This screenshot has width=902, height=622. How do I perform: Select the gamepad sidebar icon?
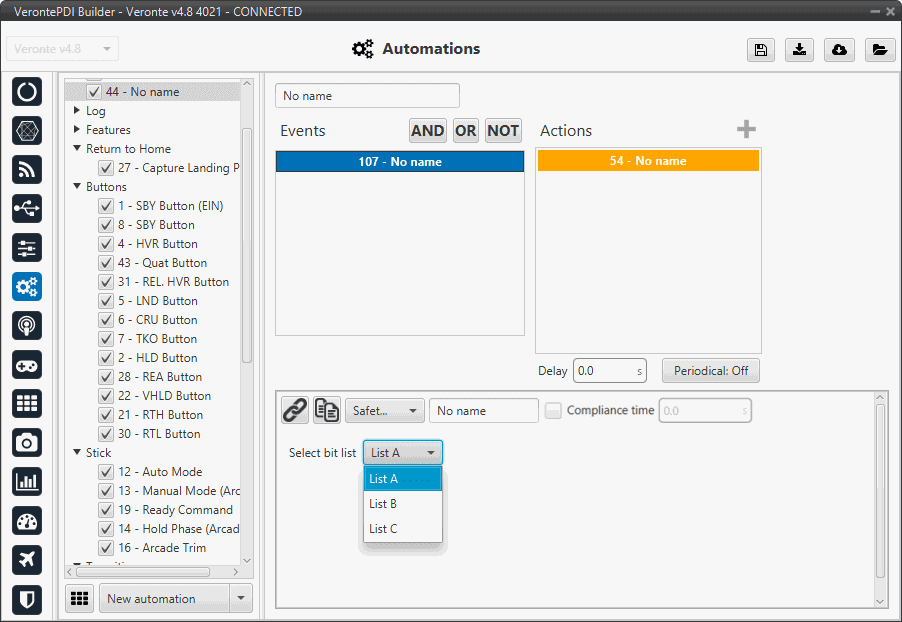tap(27, 365)
